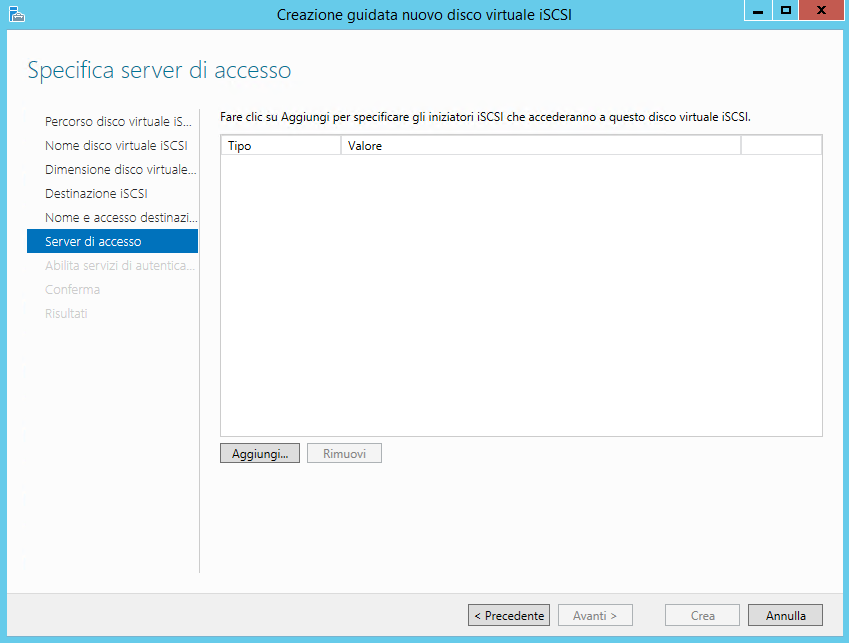
Task: Click the Rimuovi button
Action: (x=344, y=454)
